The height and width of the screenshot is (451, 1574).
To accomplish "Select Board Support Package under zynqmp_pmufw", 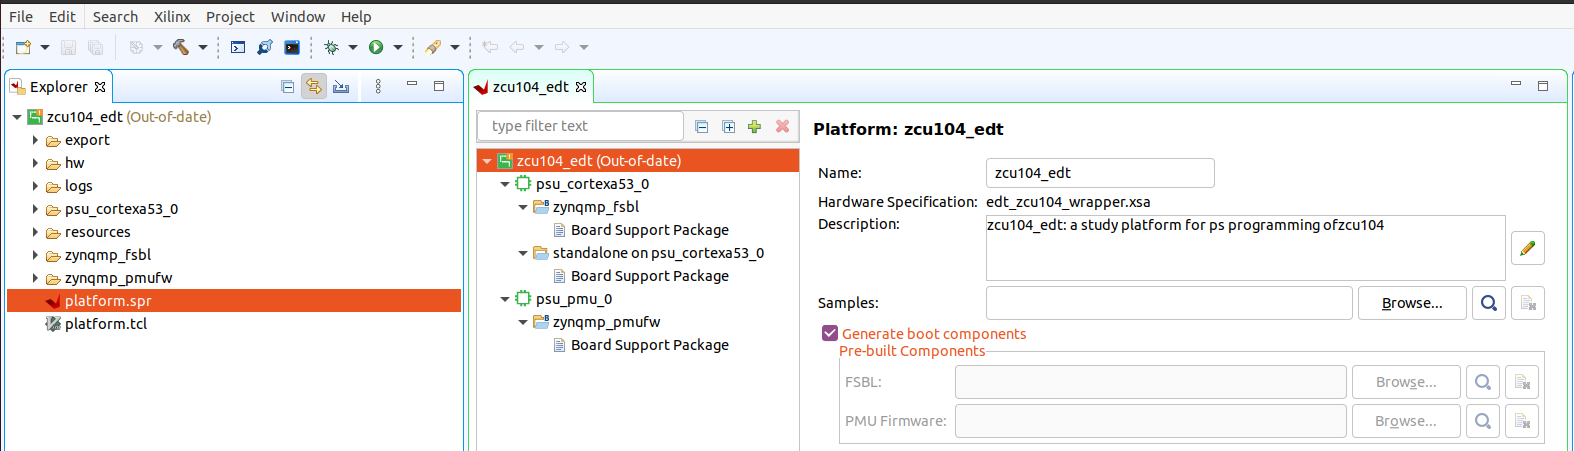I will point(649,345).
